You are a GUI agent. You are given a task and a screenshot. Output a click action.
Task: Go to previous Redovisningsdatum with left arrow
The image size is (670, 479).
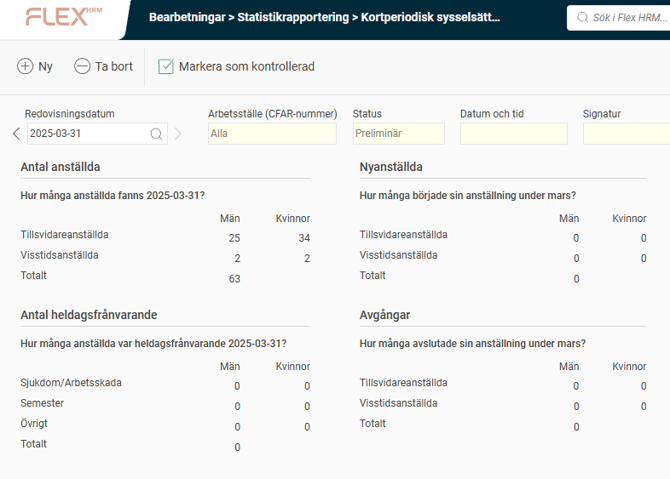(x=16, y=134)
